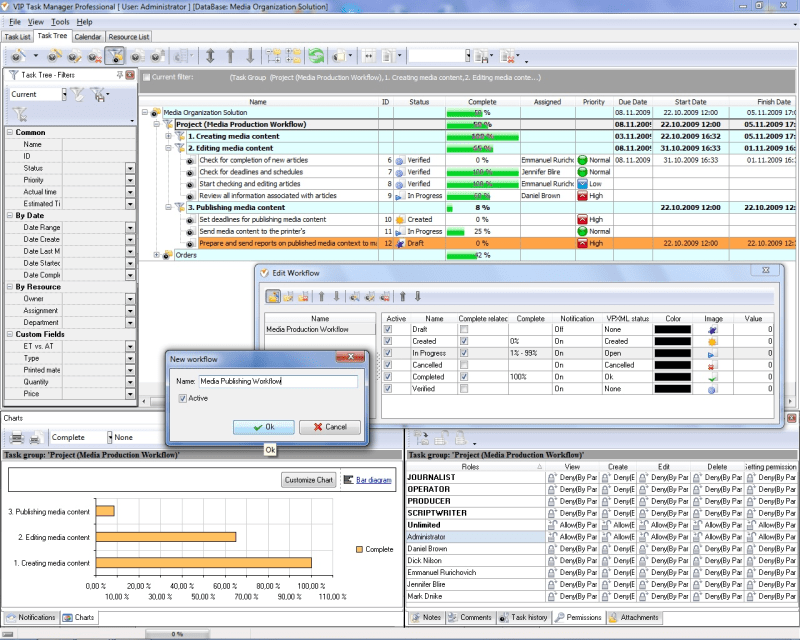
Task: Select the Add New Workflow icon
Action: click(x=272, y=294)
